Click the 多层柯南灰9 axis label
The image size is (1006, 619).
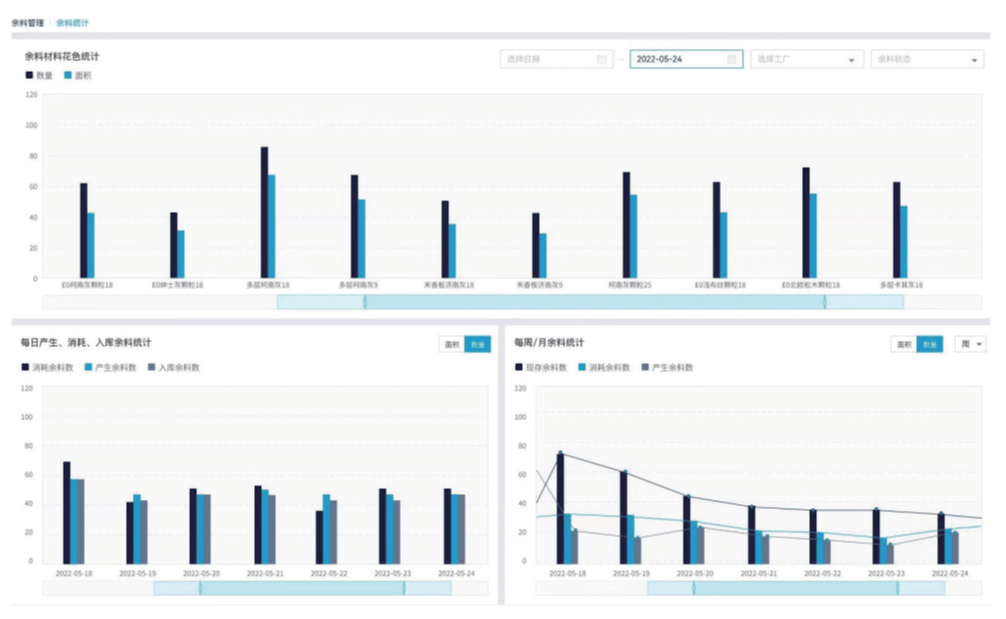[x=358, y=285]
